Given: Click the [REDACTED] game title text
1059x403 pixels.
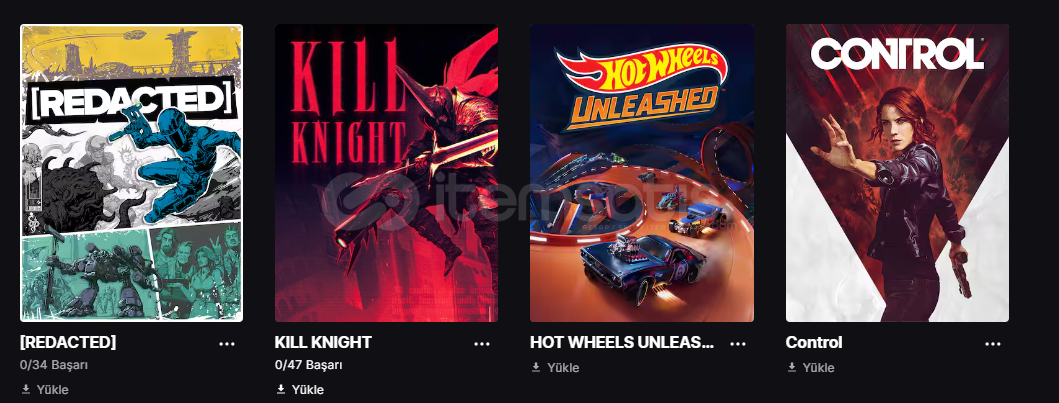Looking at the screenshot, I should point(68,342).
